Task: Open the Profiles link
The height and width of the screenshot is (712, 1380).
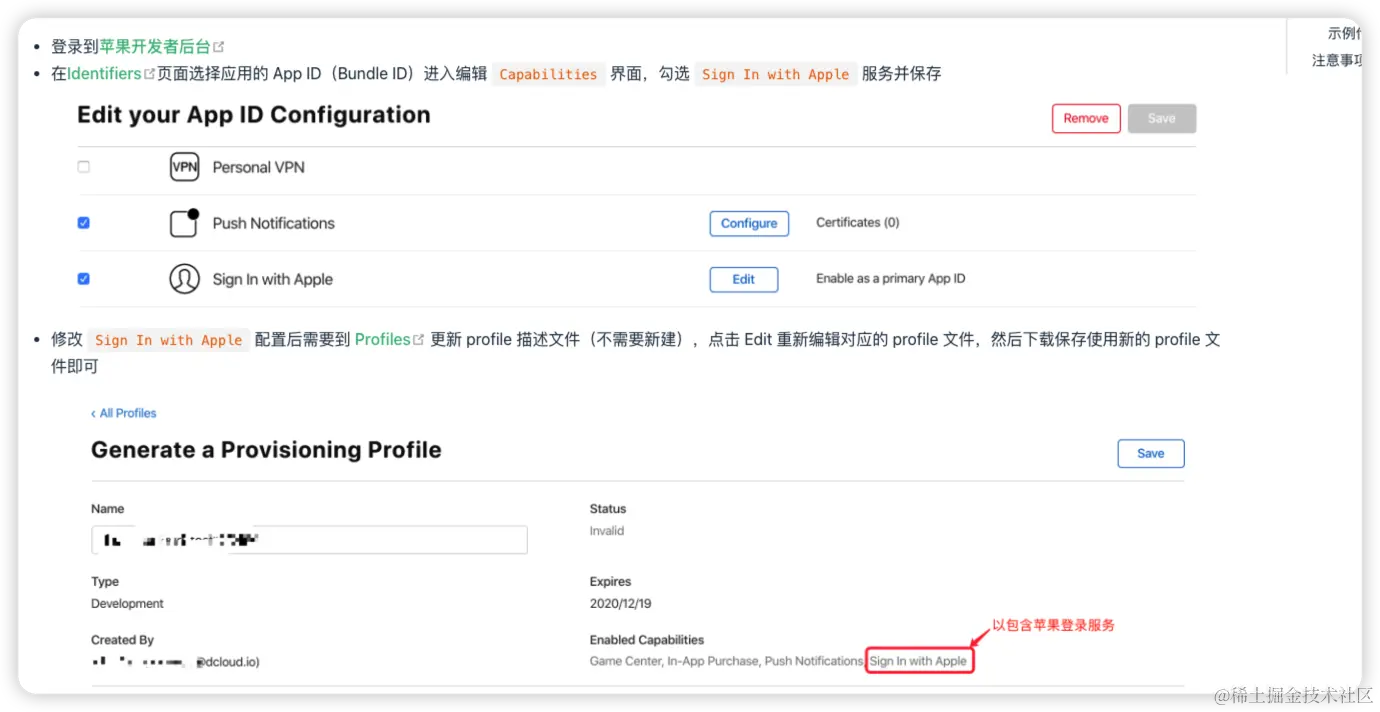Action: [x=383, y=339]
